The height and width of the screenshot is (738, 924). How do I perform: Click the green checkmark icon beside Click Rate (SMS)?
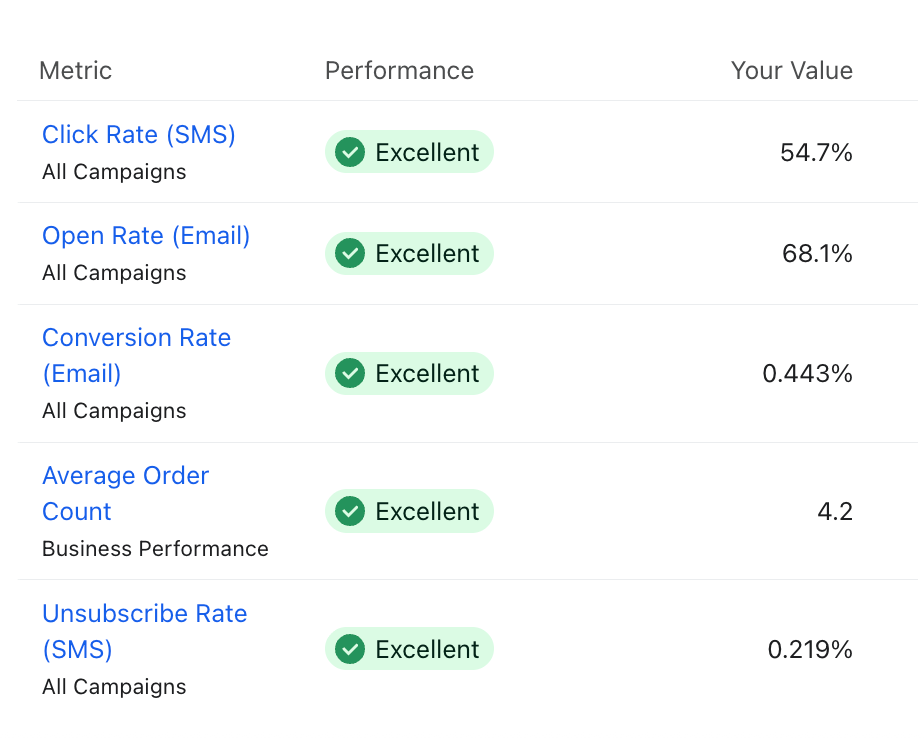(x=349, y=152)
